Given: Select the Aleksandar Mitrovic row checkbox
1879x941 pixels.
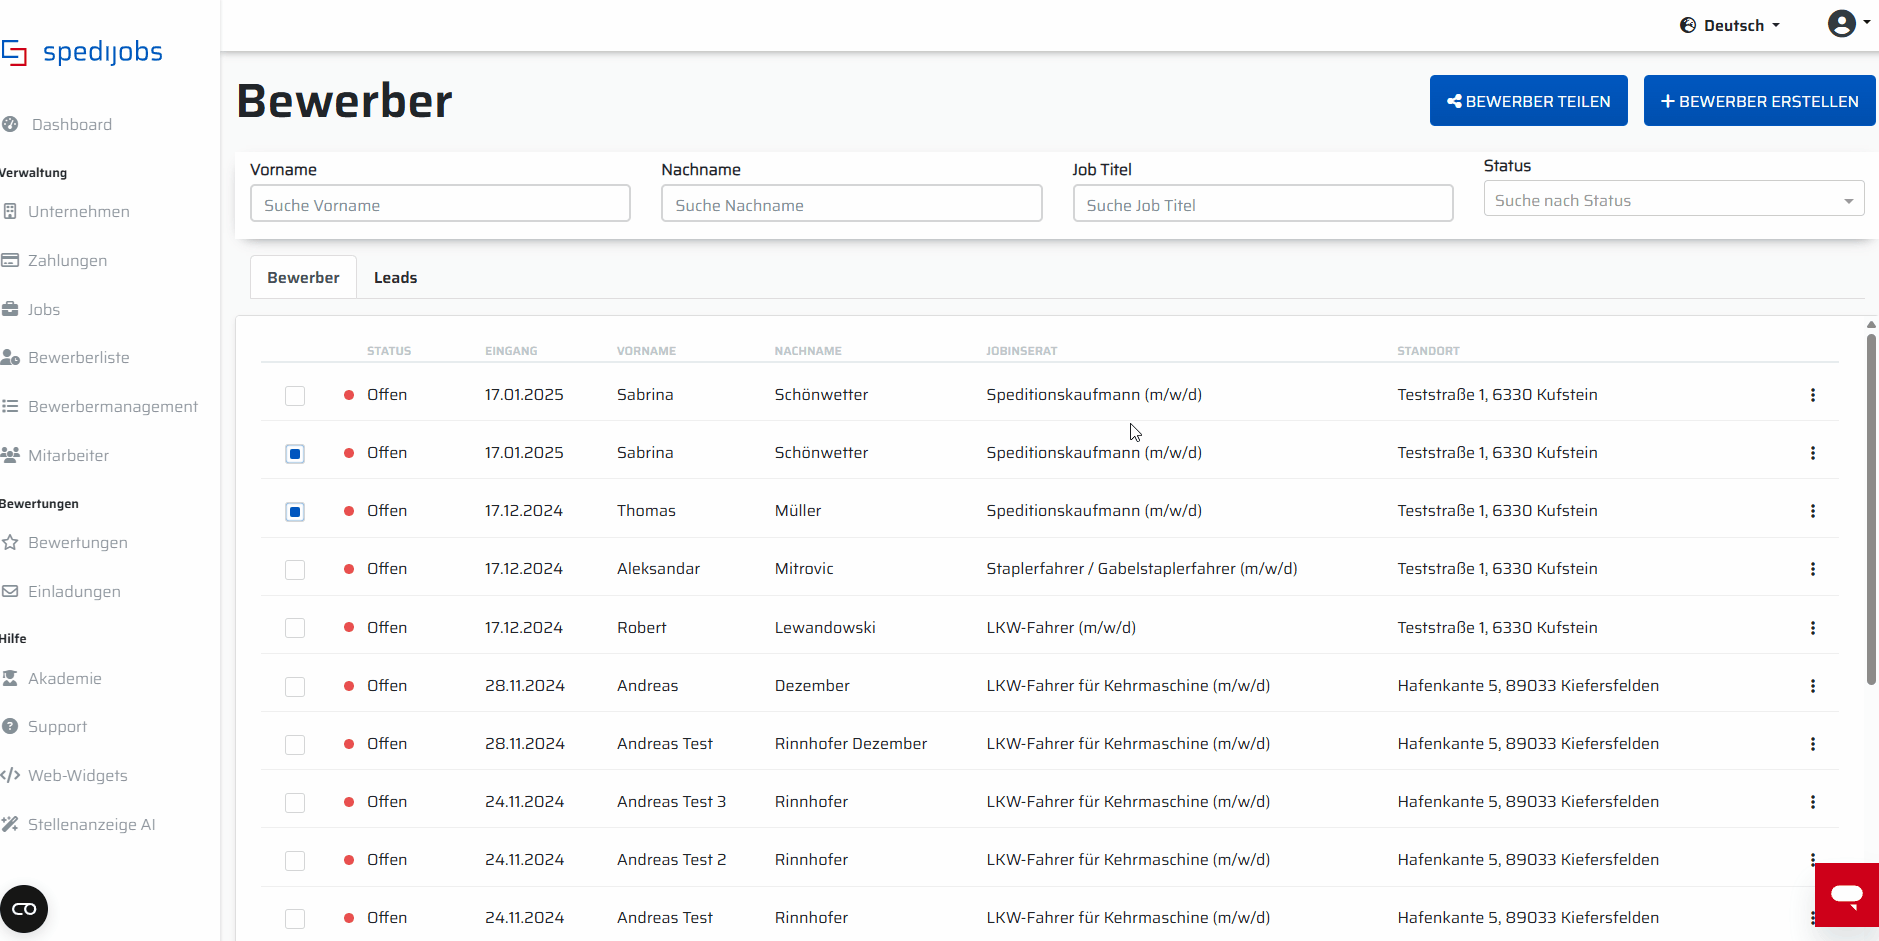Looking at the screenshot, I should [295, 570].
